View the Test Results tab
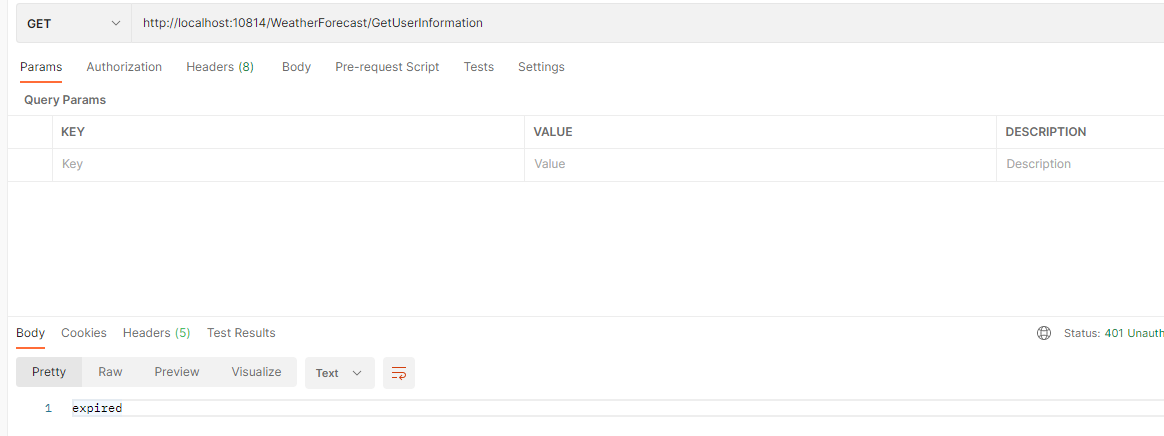 coord(241,333)
